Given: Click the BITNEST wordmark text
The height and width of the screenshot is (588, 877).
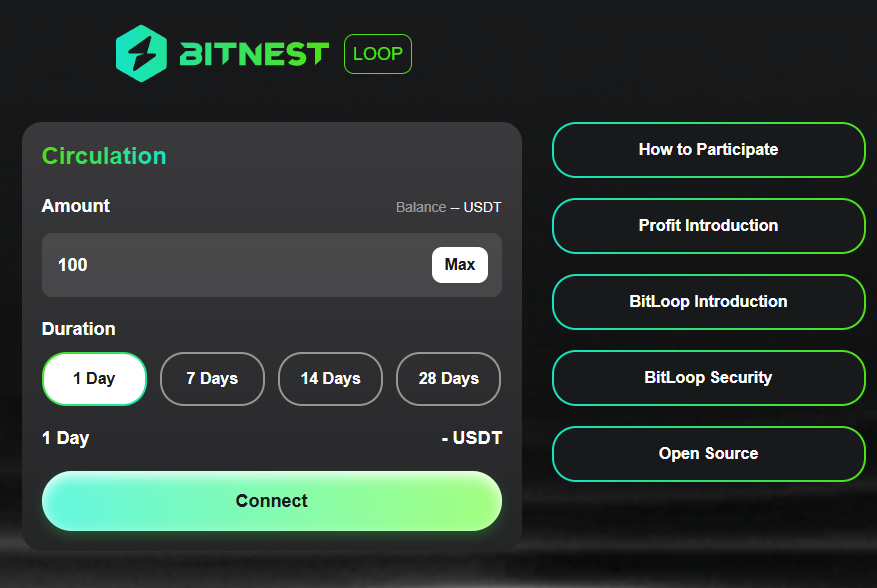Looking at the screenshot, I should [x=254, y=54].
